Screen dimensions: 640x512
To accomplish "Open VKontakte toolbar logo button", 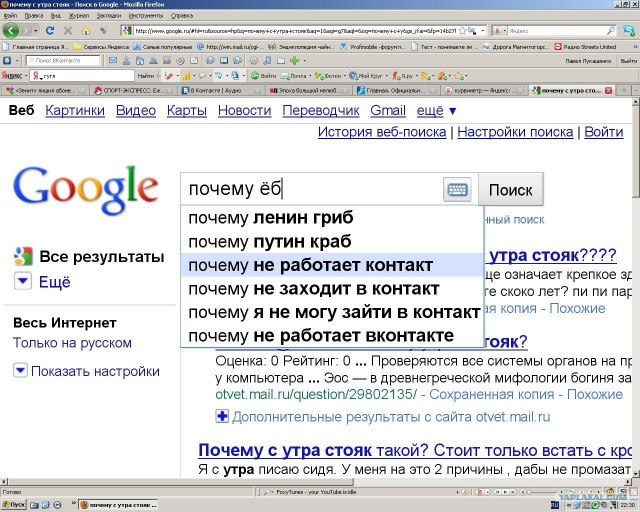I will point(7,60).
